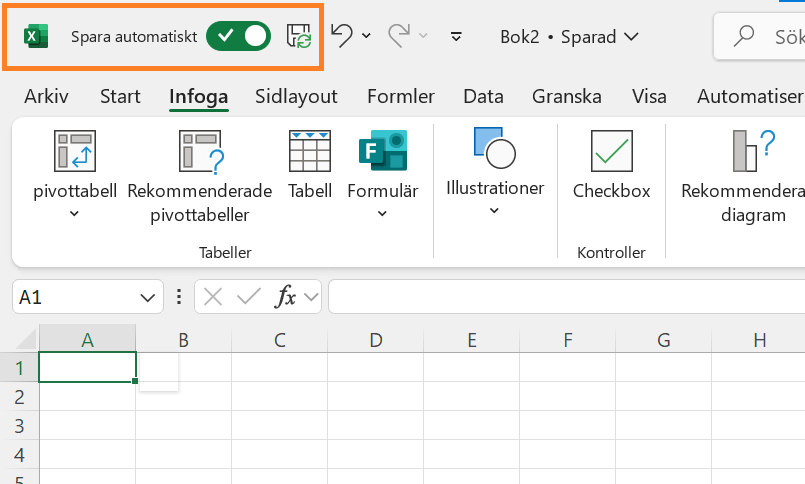
Task: Select column G header
Action: point(664,339)
